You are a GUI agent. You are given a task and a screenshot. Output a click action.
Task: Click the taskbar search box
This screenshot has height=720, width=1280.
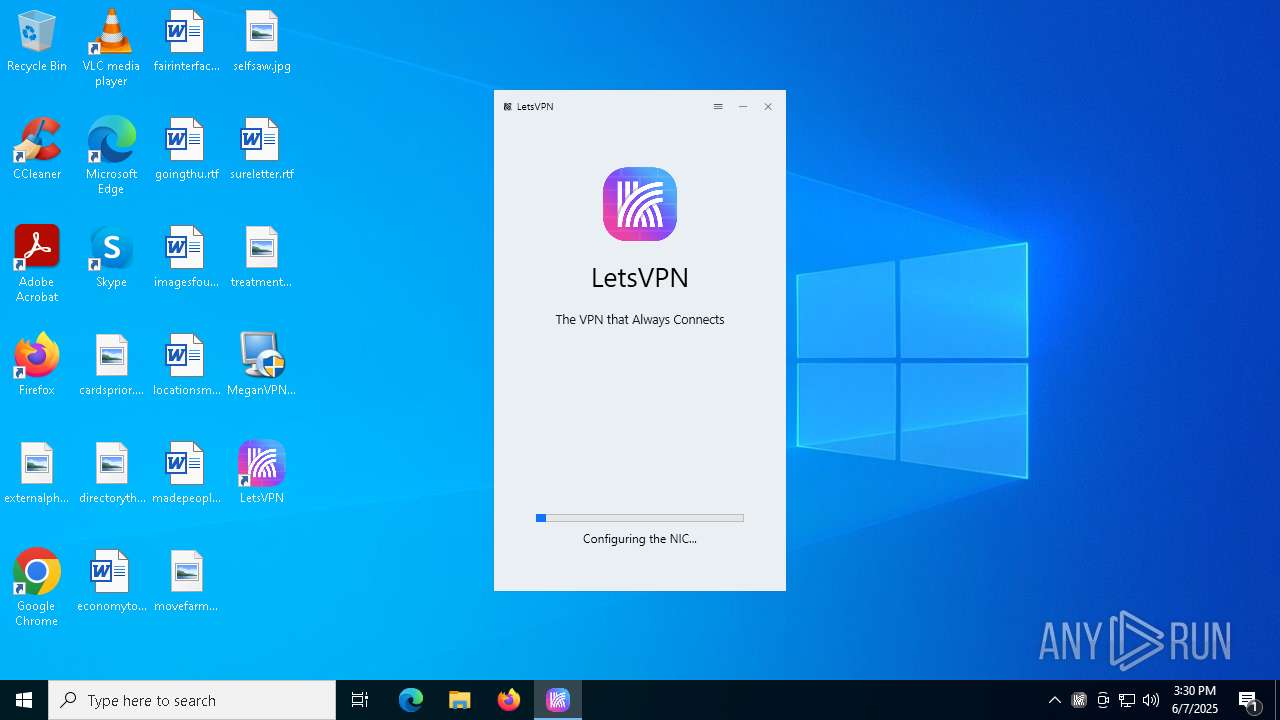[192, 700]
